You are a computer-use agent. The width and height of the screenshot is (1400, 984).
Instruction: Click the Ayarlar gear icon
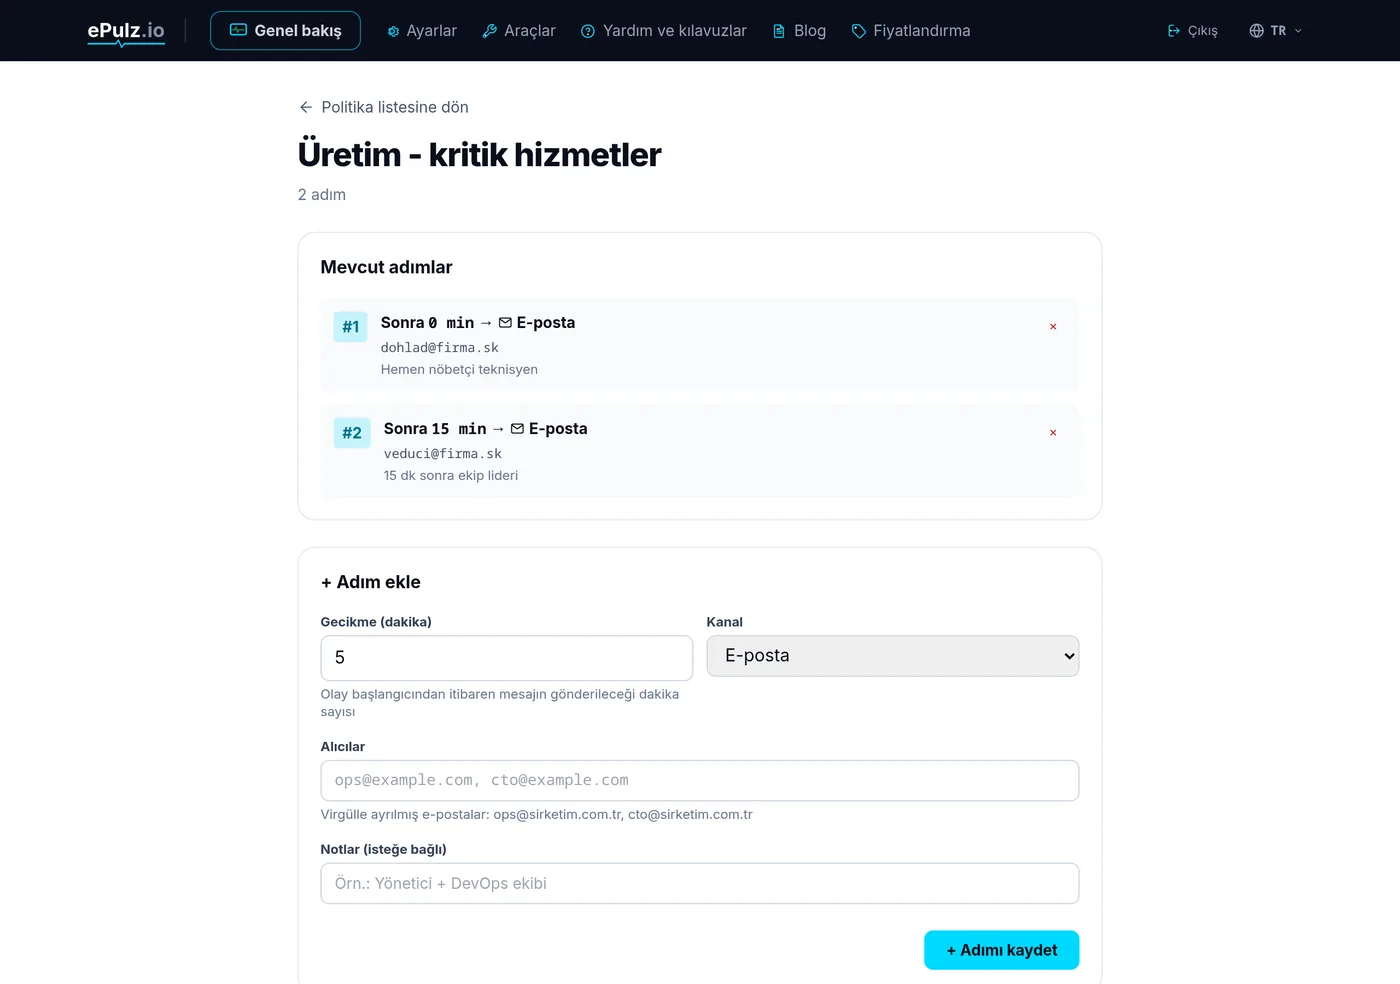point(393,31)
